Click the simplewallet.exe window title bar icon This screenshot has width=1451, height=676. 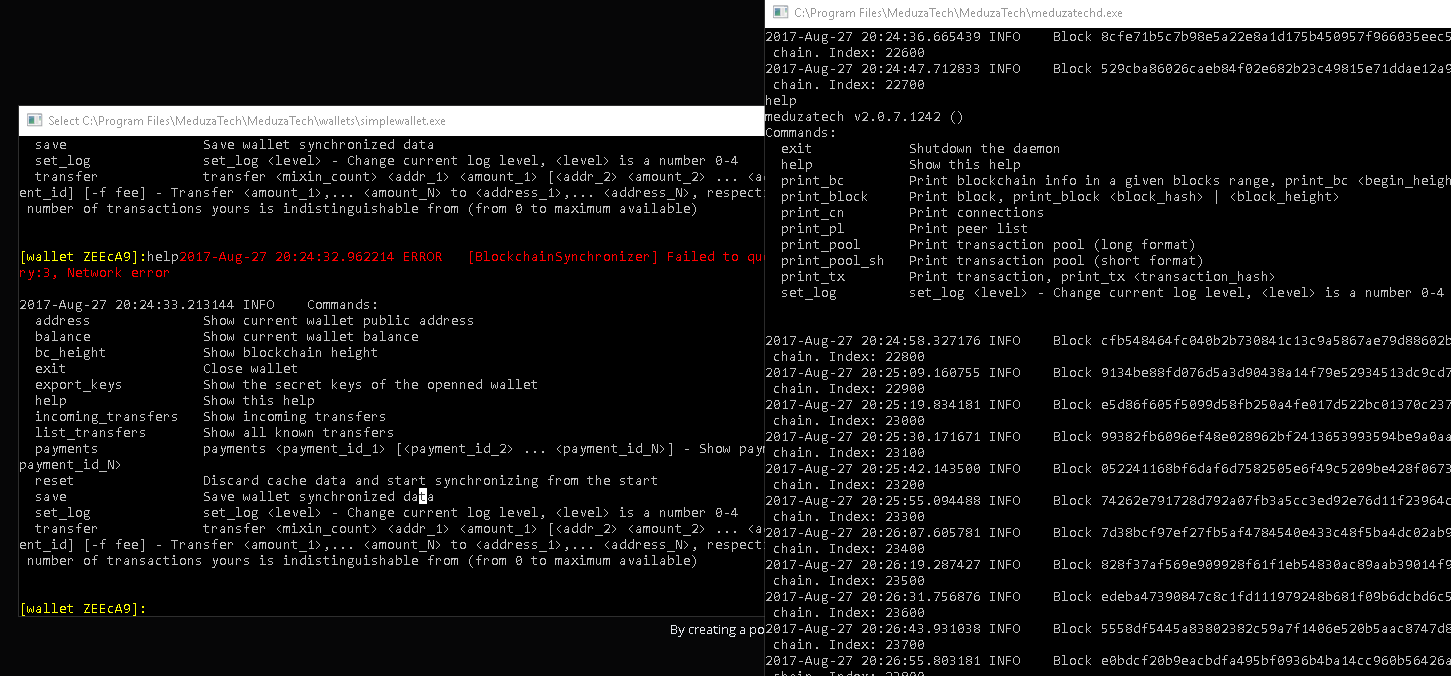[x=33, y=121]
